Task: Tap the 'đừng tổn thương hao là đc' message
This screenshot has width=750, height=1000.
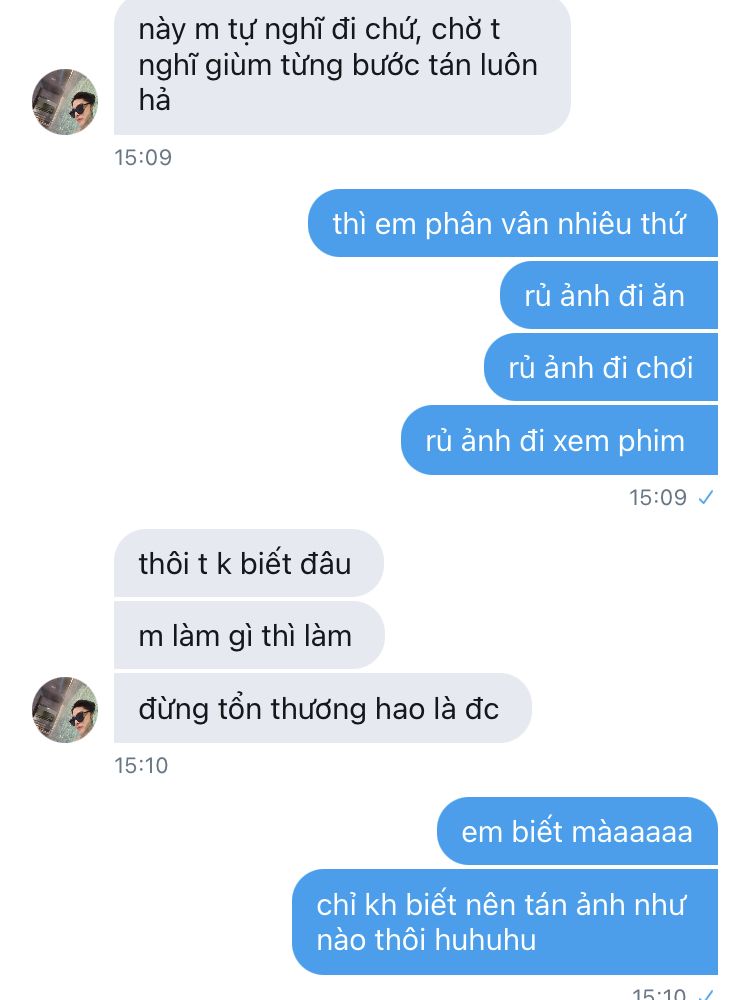Action: pyautogui.click(x=323, y=708)
